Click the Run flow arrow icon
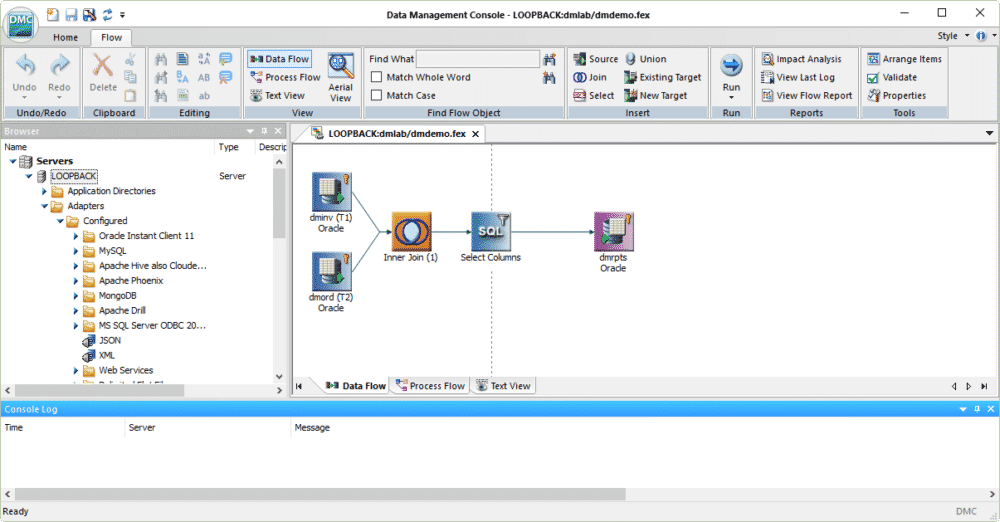The height and width of the screenshot is (522, 1000). coord(731,67)
